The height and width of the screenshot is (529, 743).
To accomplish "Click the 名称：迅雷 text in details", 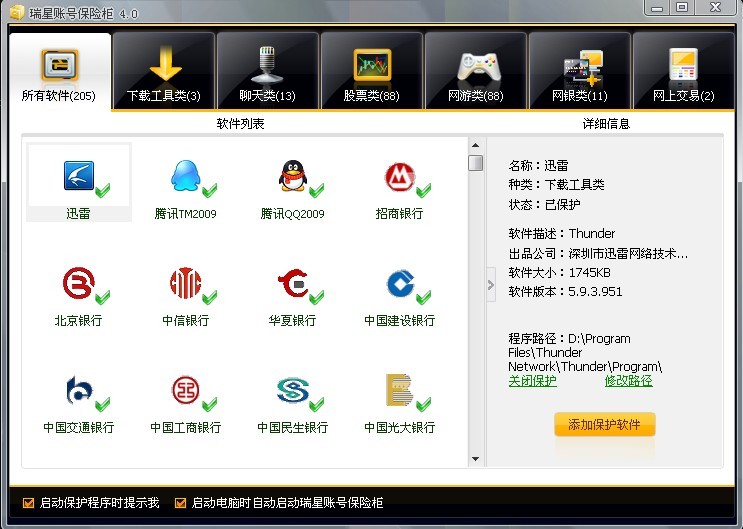I will [x=538, y=165].
